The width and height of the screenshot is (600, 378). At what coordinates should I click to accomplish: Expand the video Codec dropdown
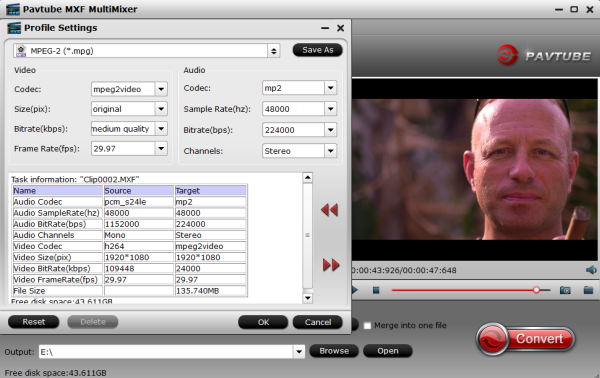[x=161, y=89]
